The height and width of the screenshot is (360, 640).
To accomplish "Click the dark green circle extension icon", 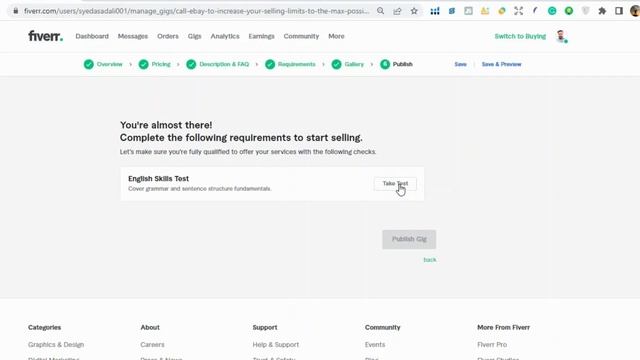I will pyautogui.click(x=569, y=11).
